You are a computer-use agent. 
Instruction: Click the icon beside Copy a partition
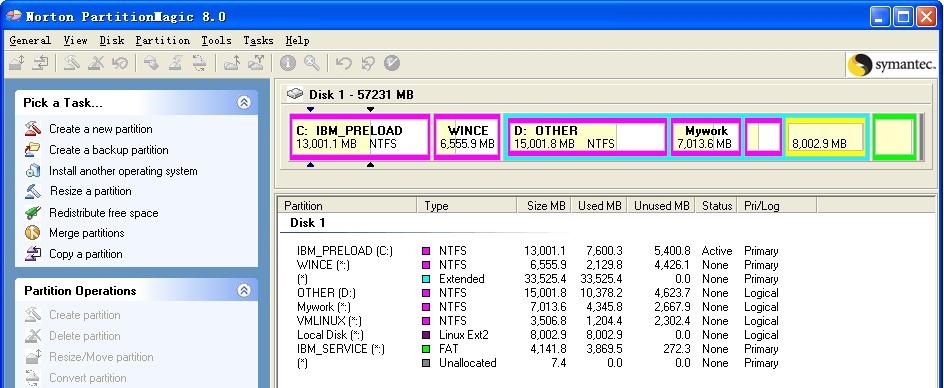point(33,254)
